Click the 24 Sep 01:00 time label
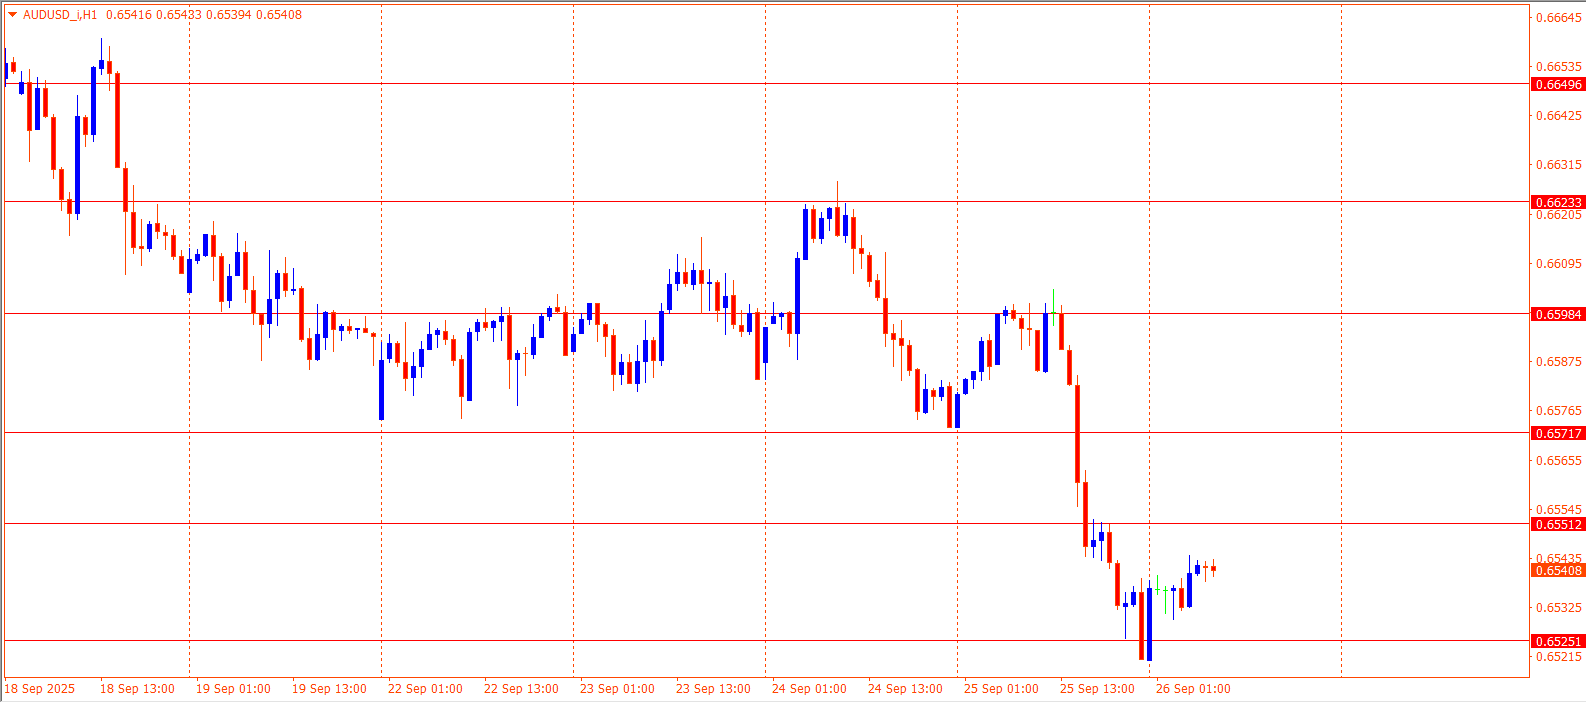 click(809, 689)
